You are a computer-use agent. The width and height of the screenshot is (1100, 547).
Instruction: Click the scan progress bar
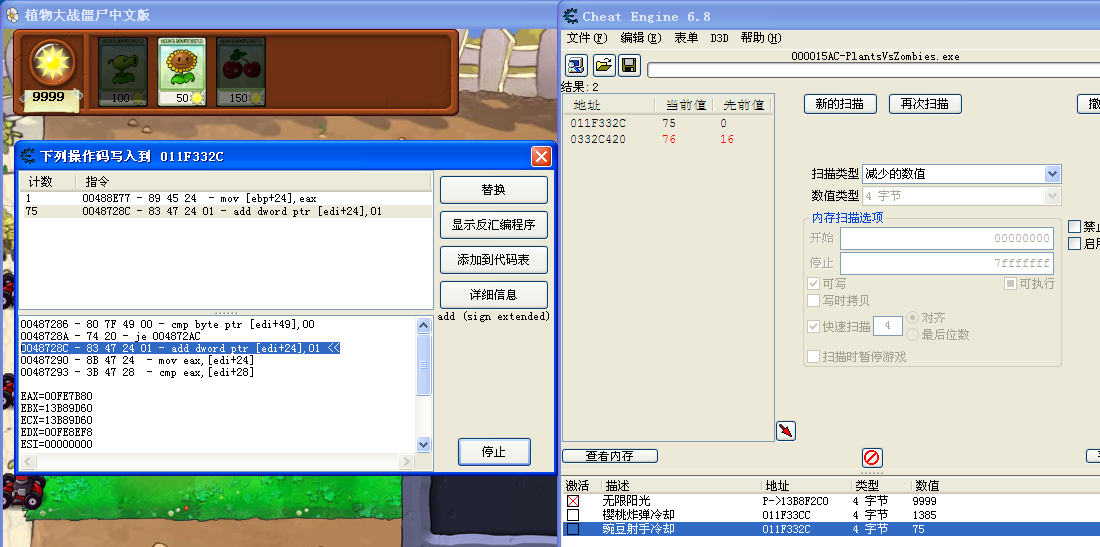pyautogui.click(x=873, y=70)
